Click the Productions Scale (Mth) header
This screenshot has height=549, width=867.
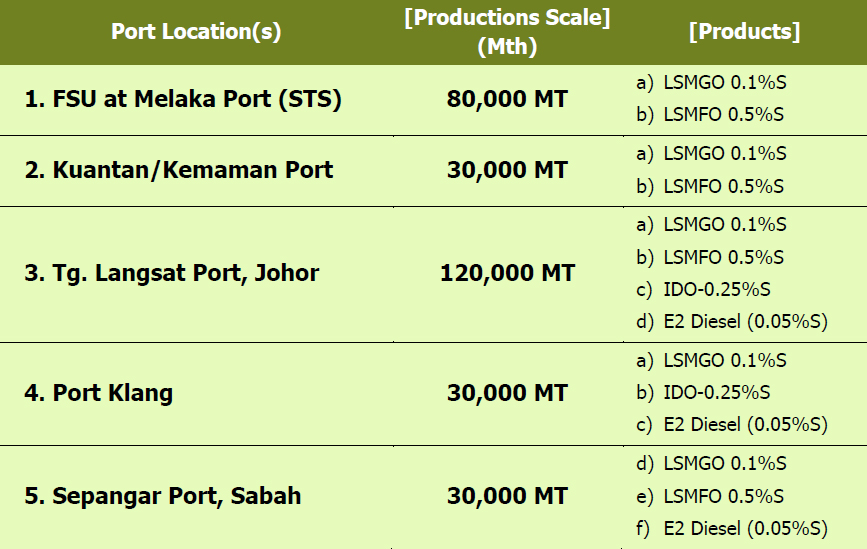[507, 32]
